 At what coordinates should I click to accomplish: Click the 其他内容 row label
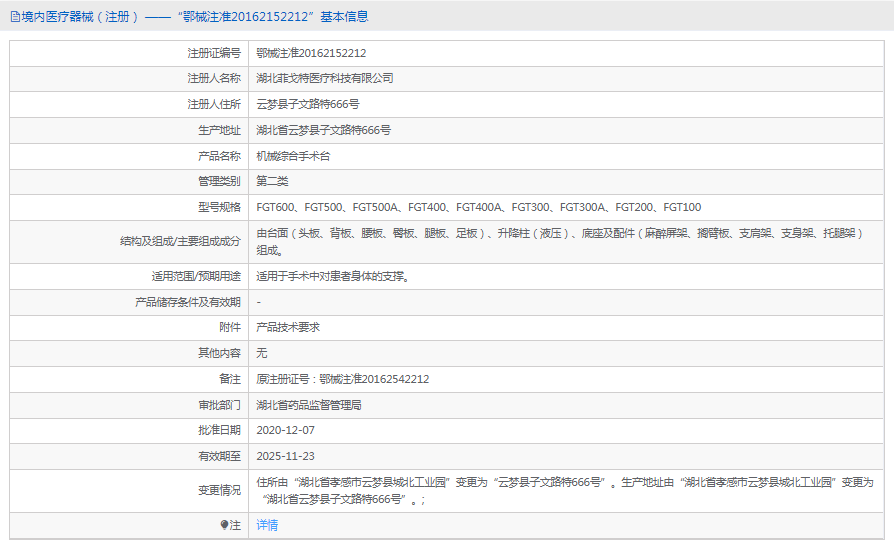click(x=220, y=353)
